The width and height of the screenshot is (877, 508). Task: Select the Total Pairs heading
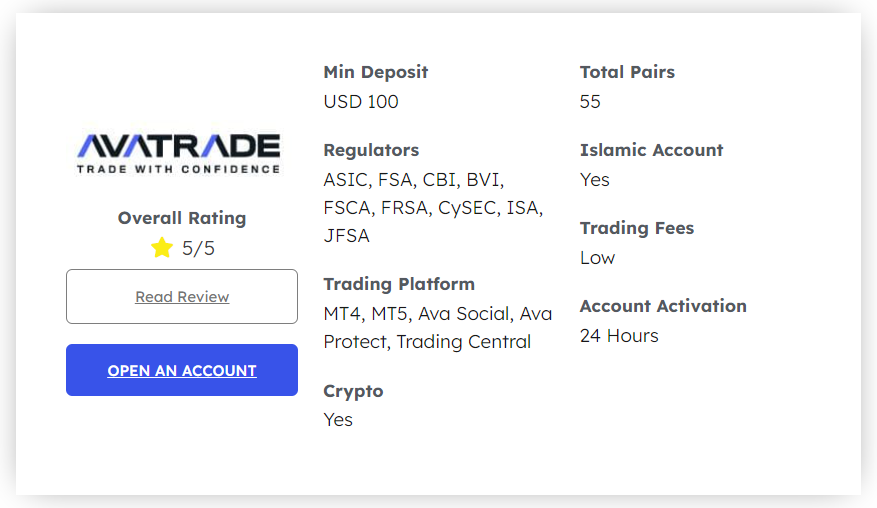[627, 72]
